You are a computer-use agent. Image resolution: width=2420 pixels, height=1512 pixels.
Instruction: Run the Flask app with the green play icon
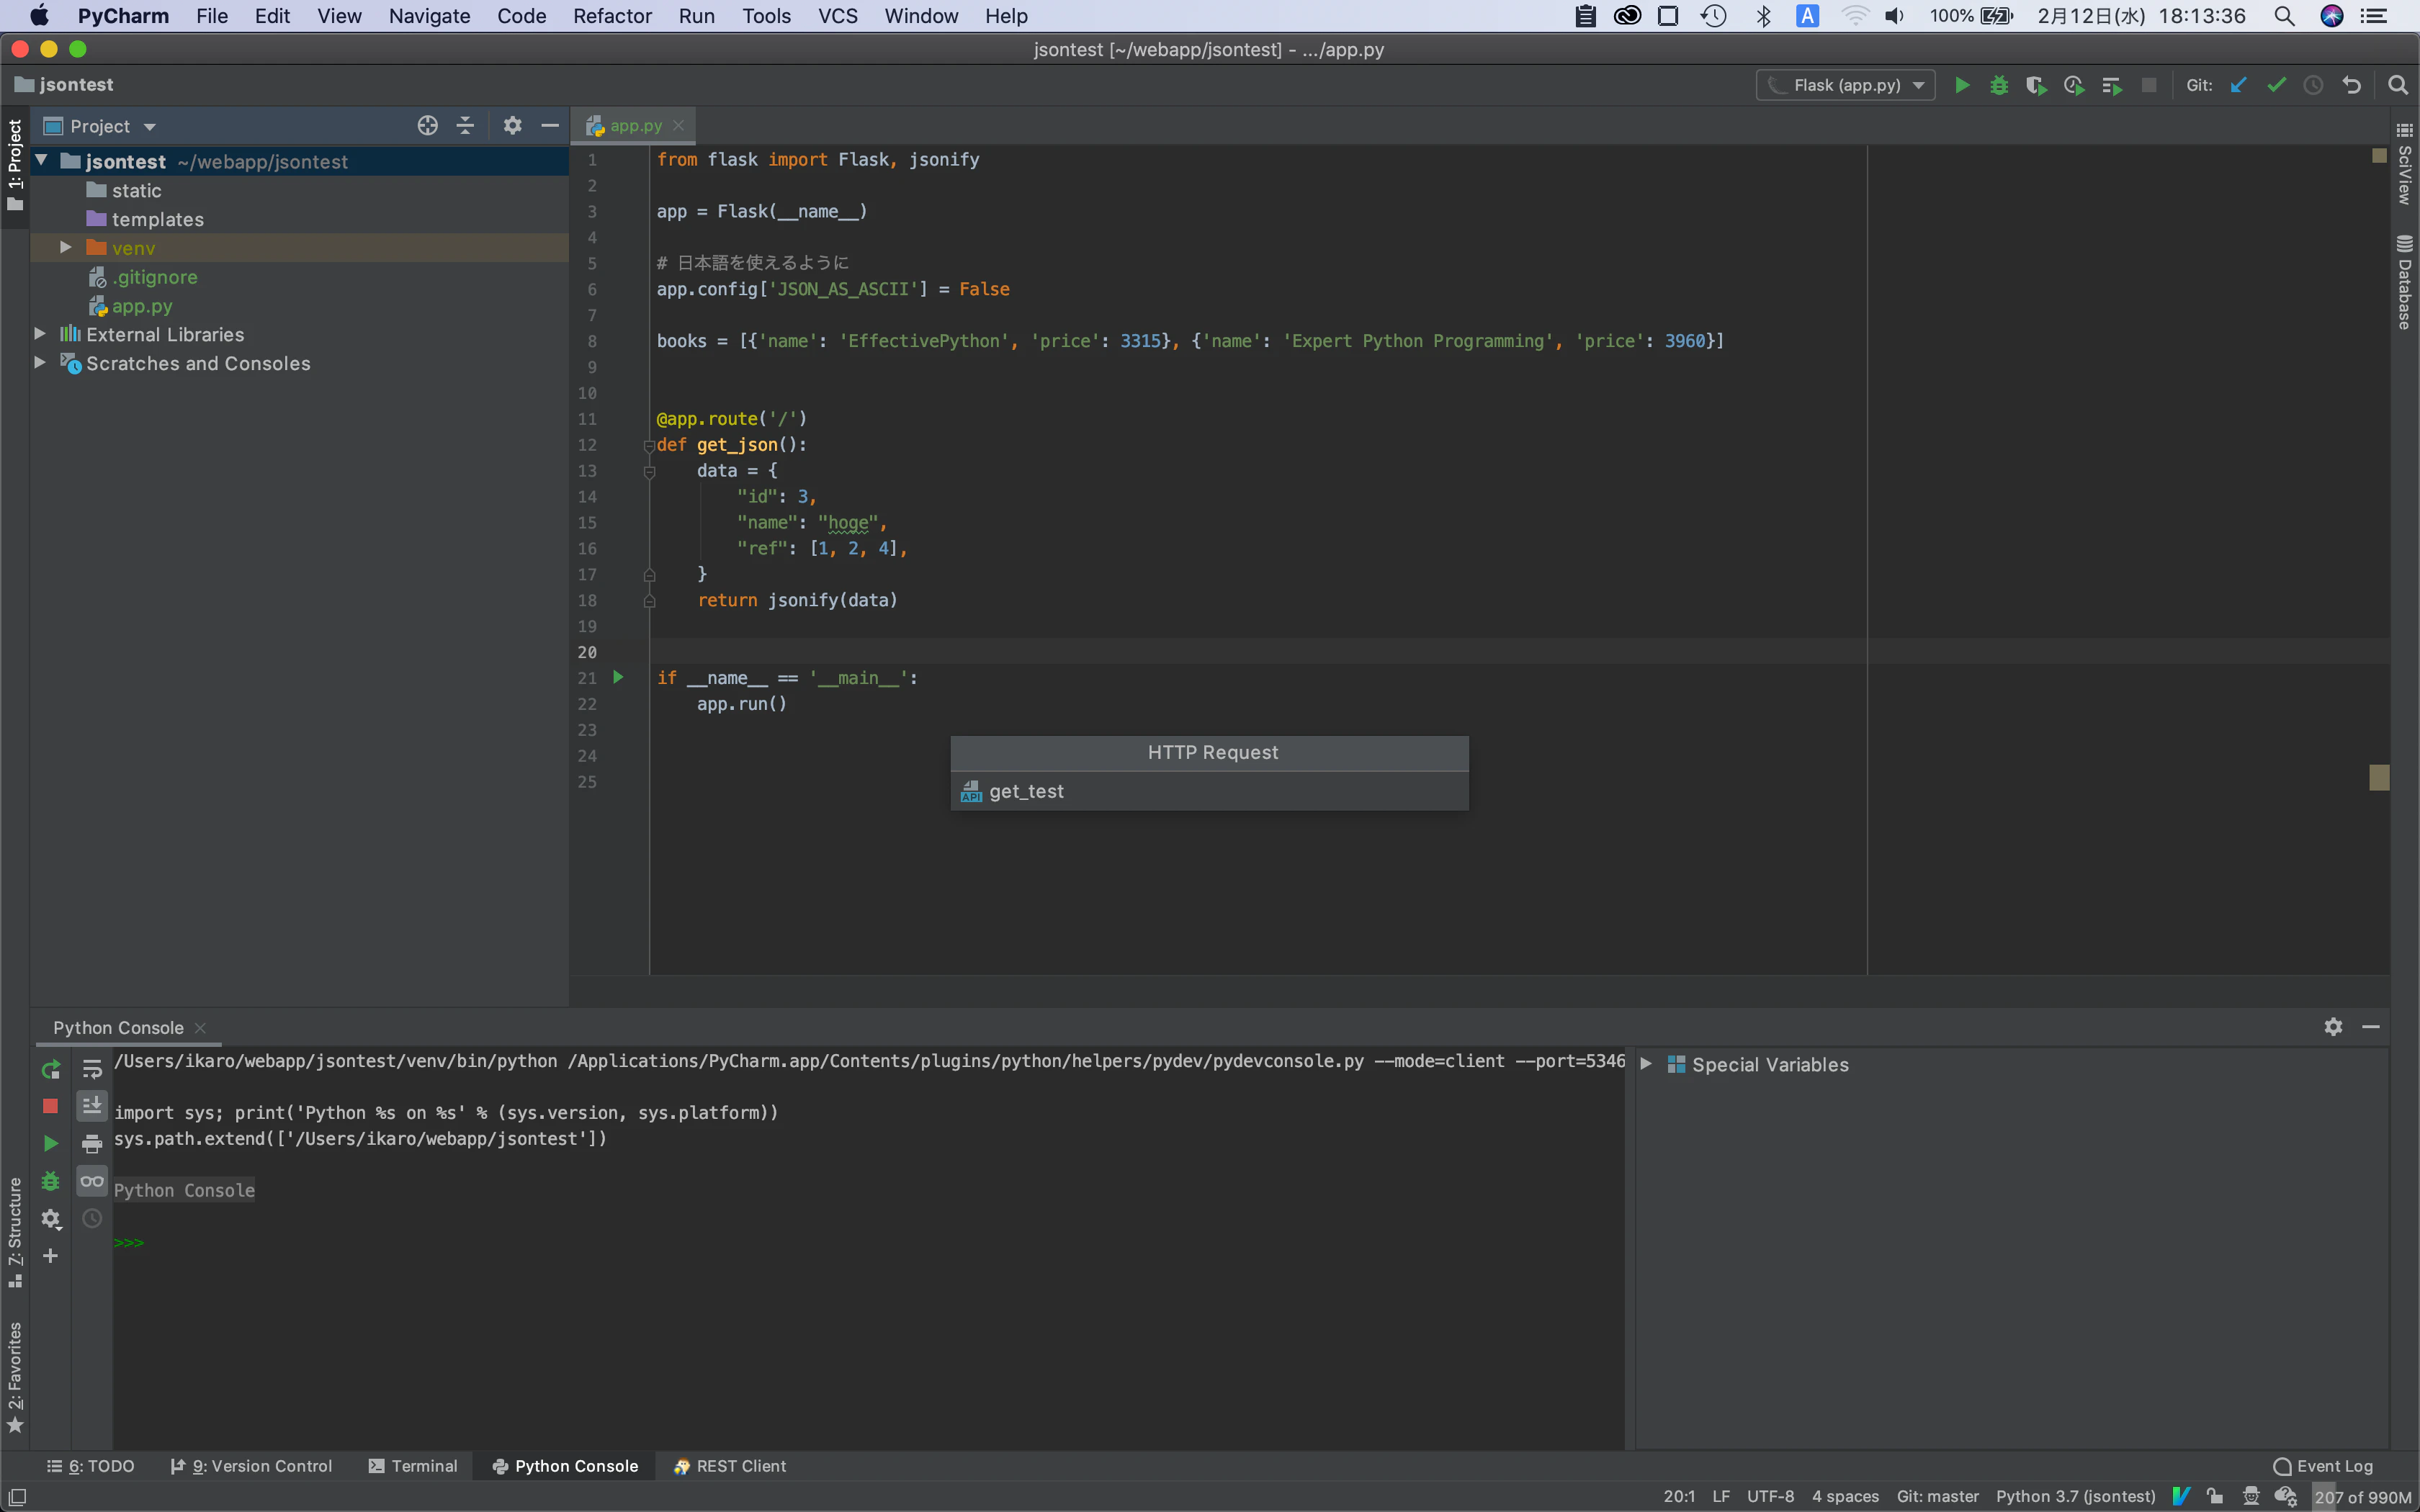1961,85
